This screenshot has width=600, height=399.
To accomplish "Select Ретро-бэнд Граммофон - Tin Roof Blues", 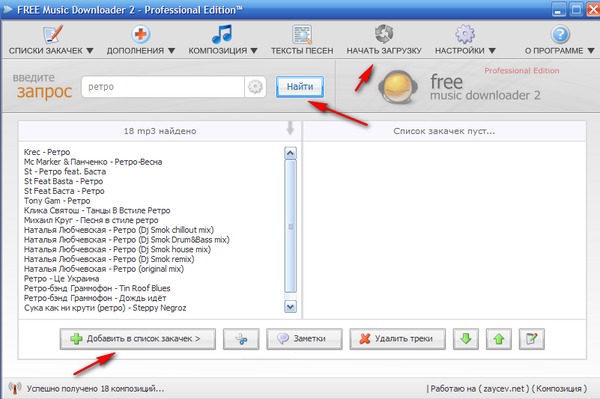I will [97, 288].
